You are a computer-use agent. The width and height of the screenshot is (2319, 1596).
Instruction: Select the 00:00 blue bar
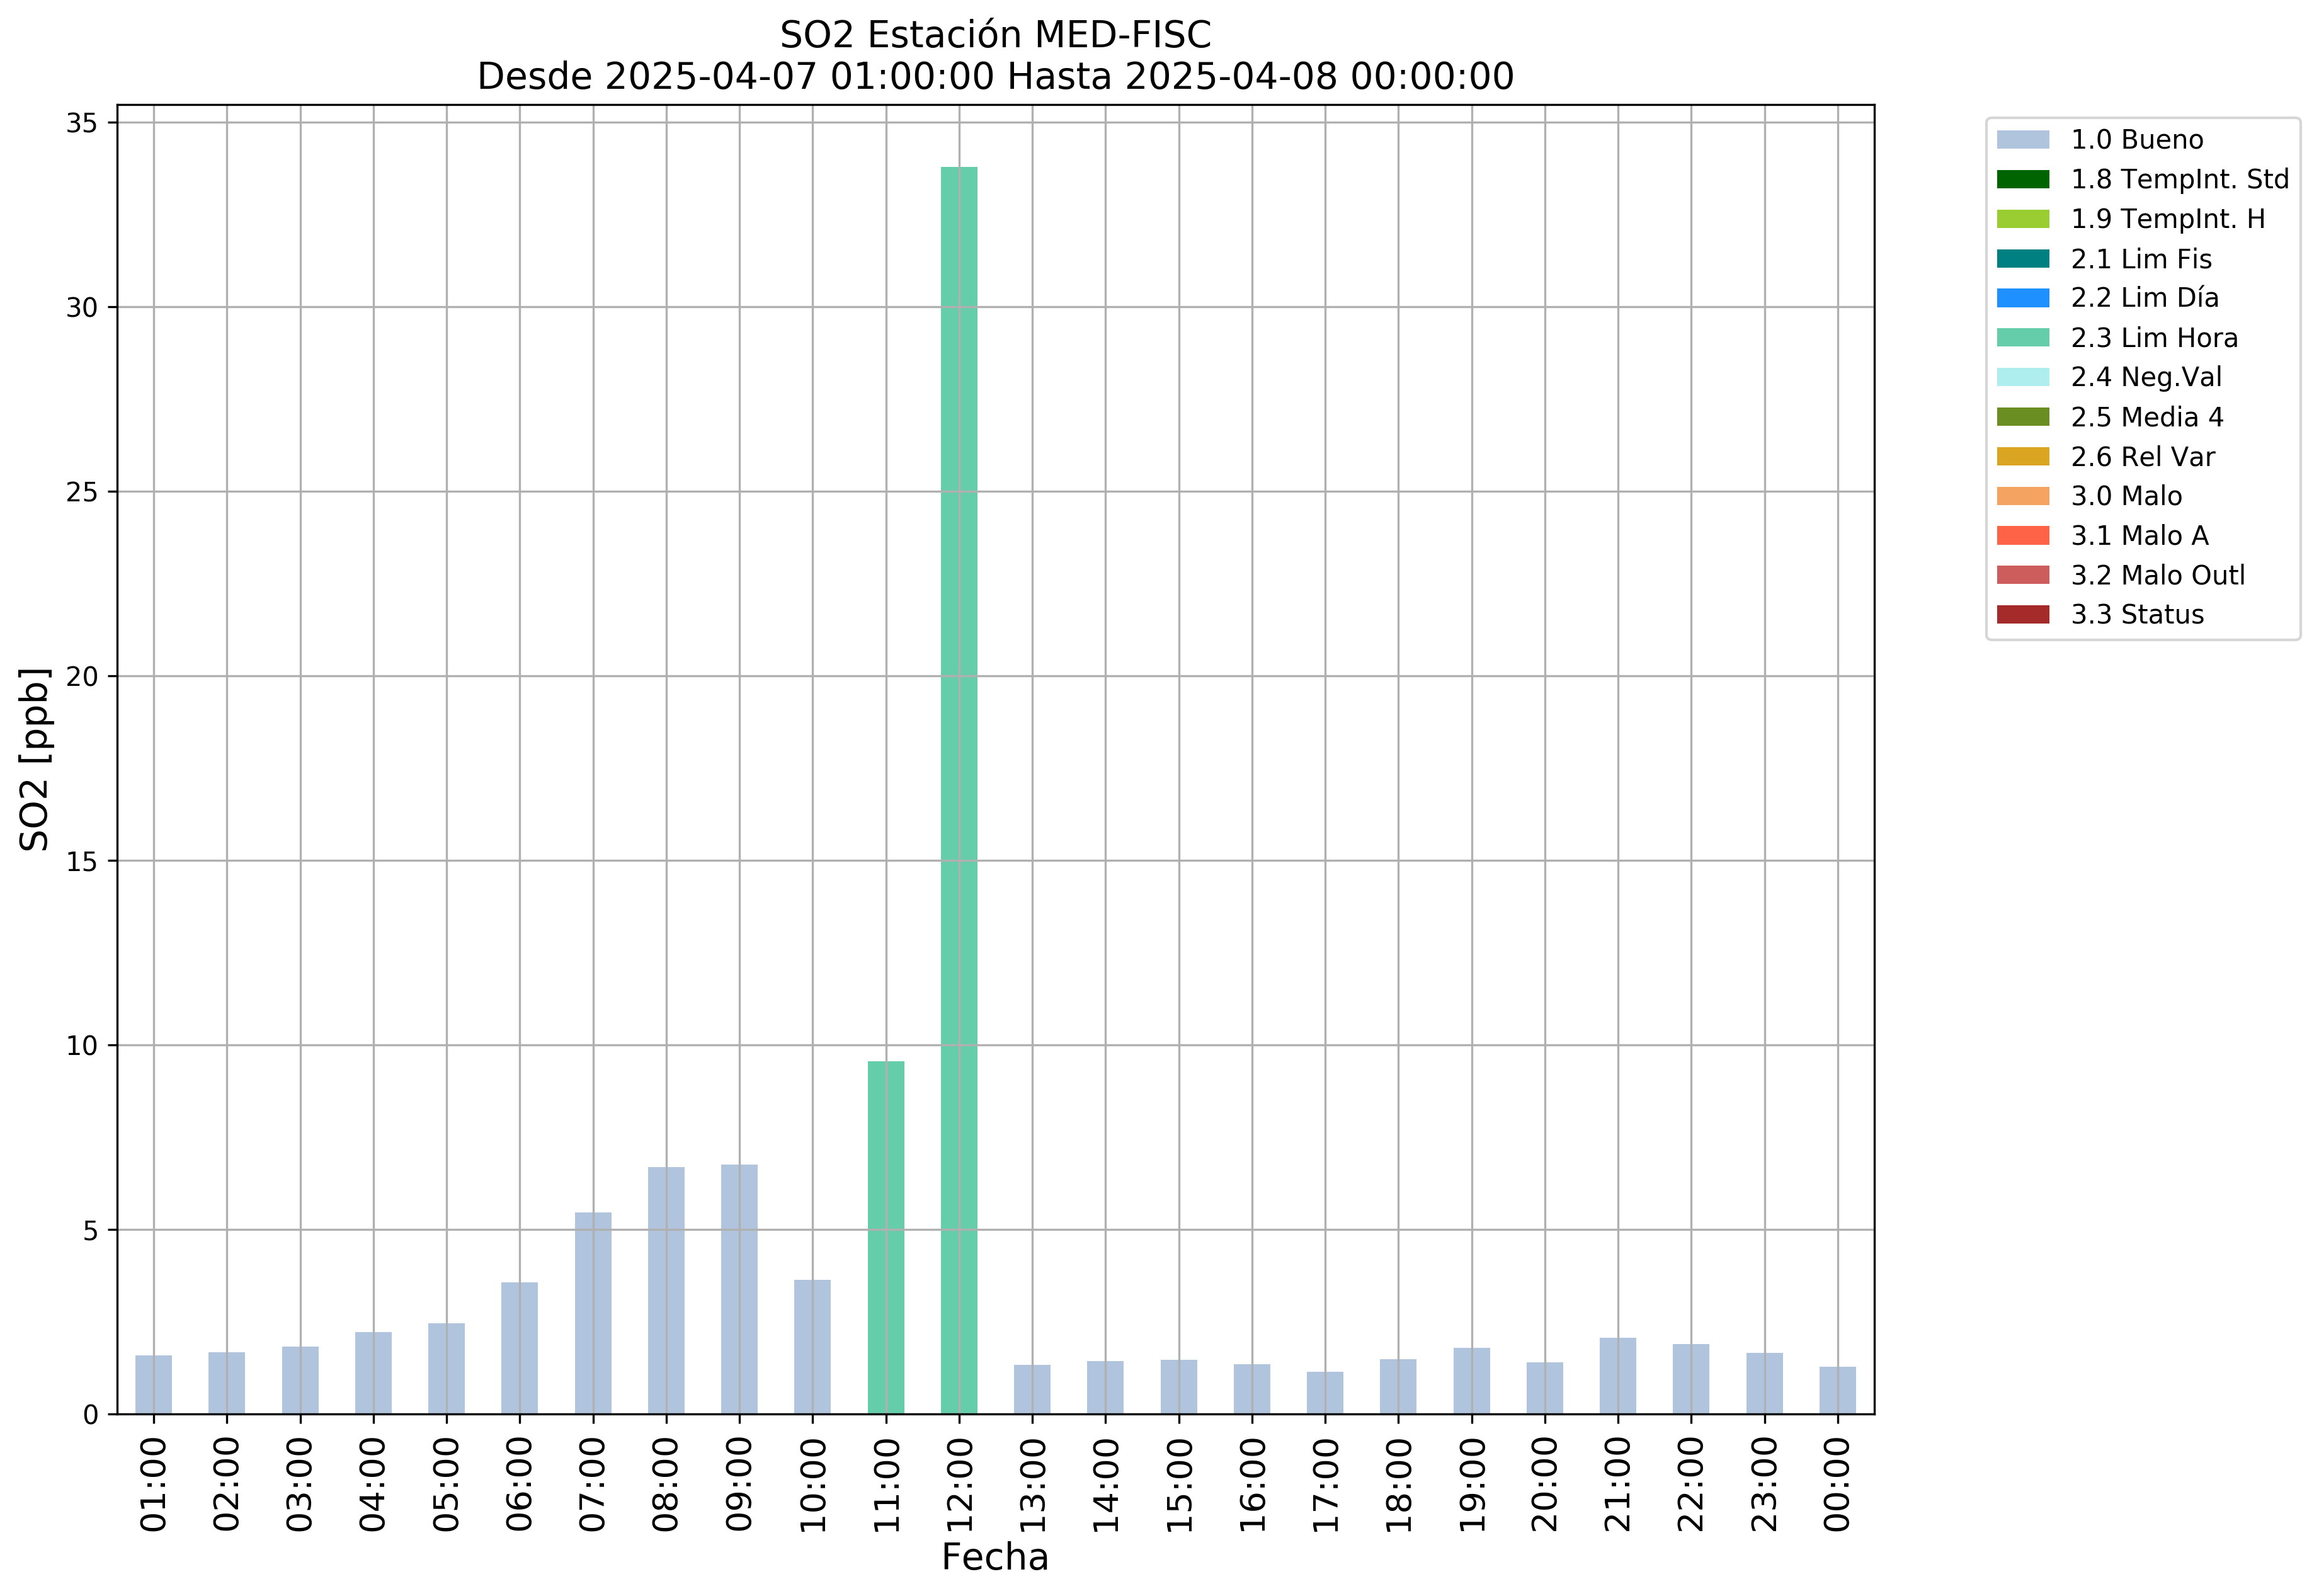point(1838,1390)
